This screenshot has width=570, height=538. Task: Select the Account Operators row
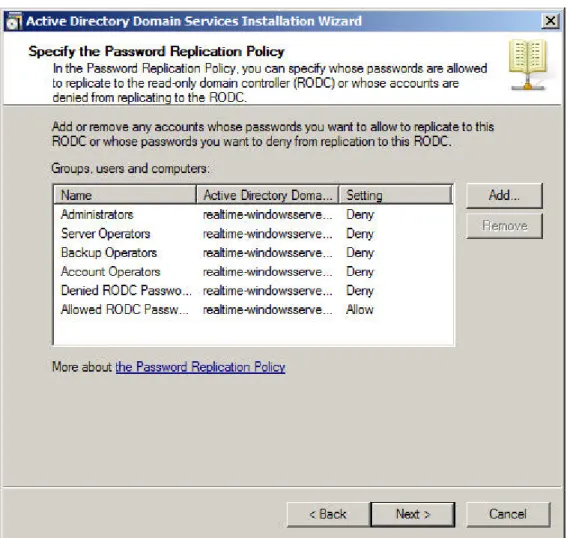tap(253, 272)
